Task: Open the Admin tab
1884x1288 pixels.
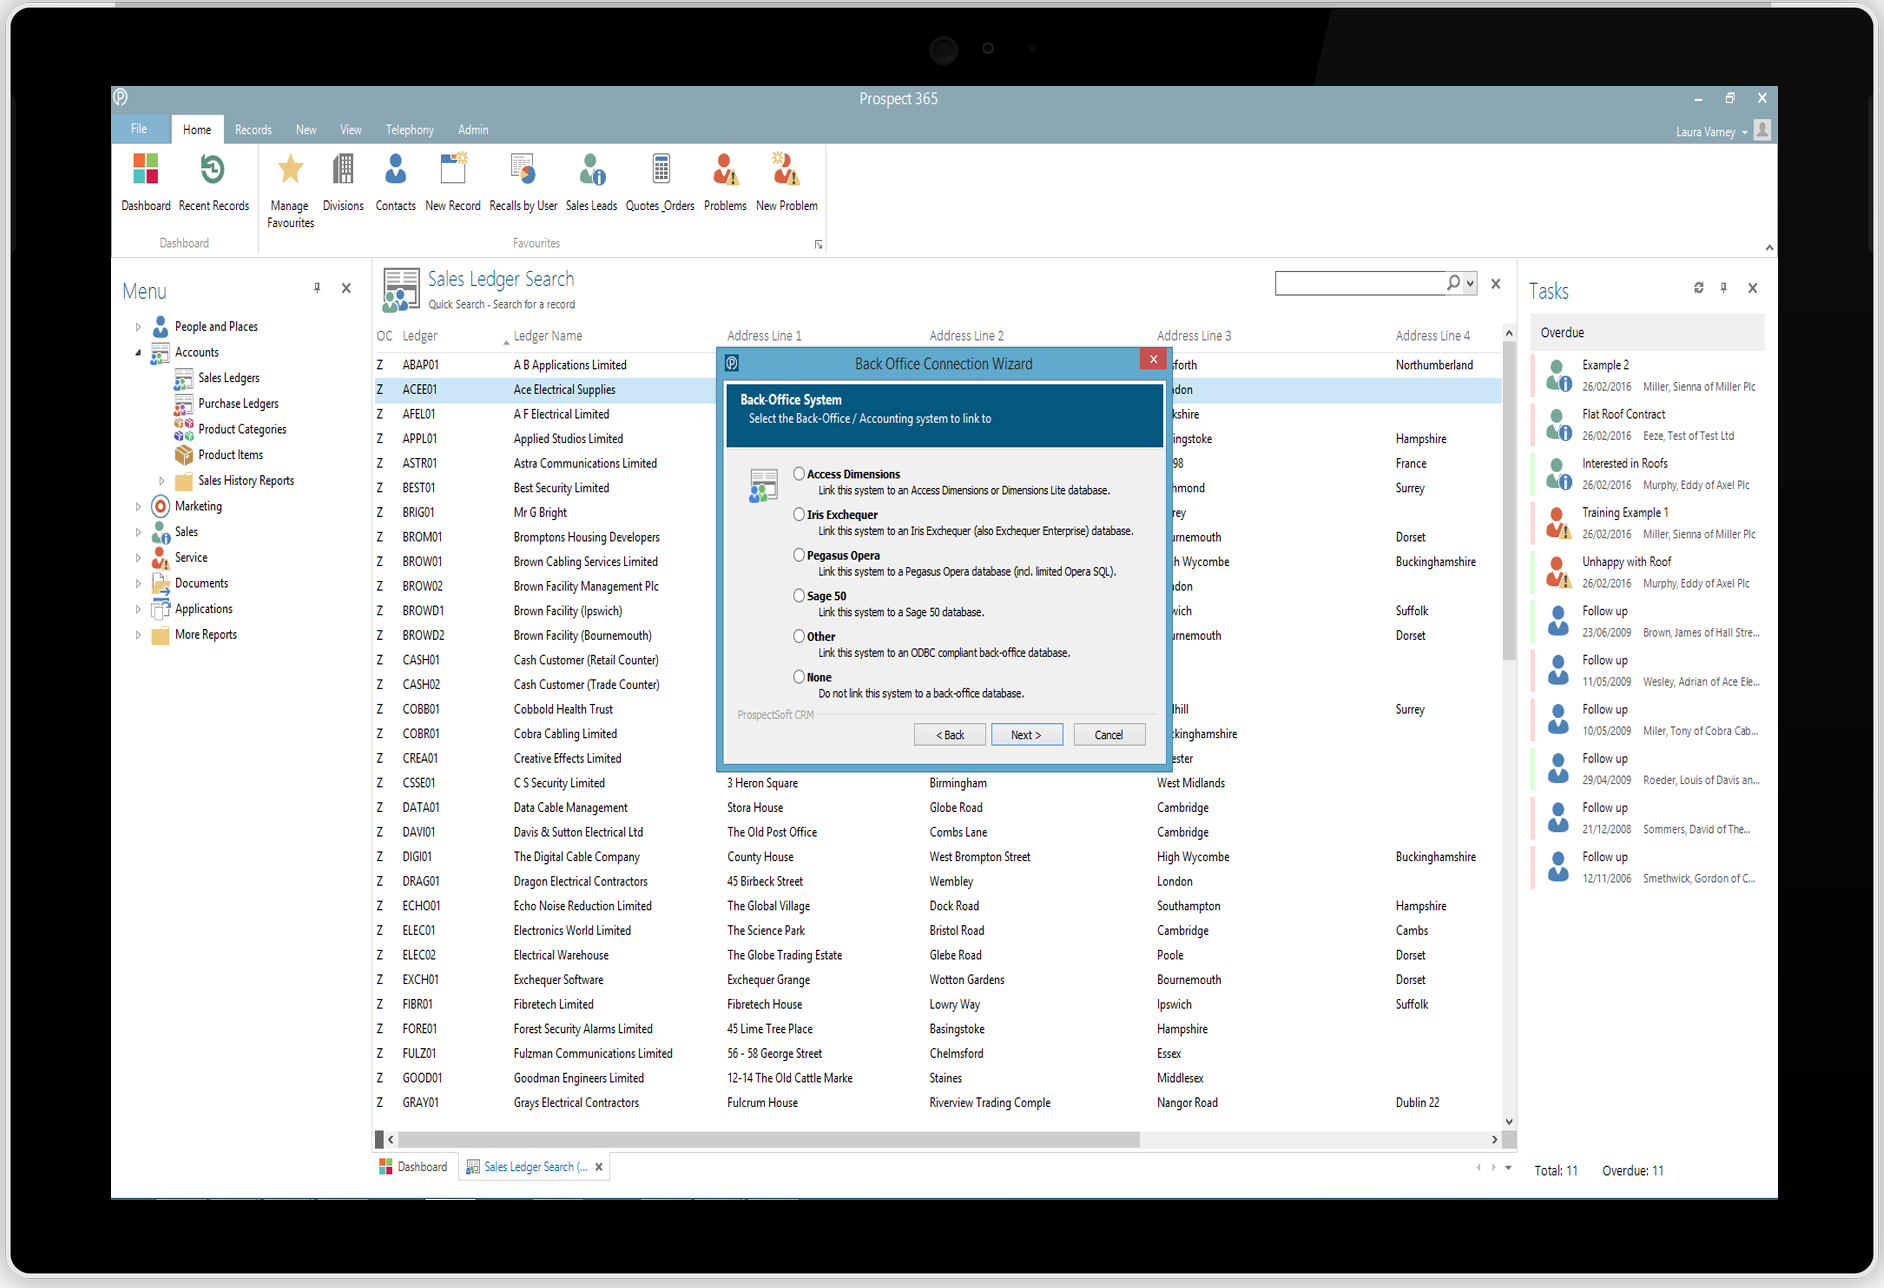Action: click(472, 129)
